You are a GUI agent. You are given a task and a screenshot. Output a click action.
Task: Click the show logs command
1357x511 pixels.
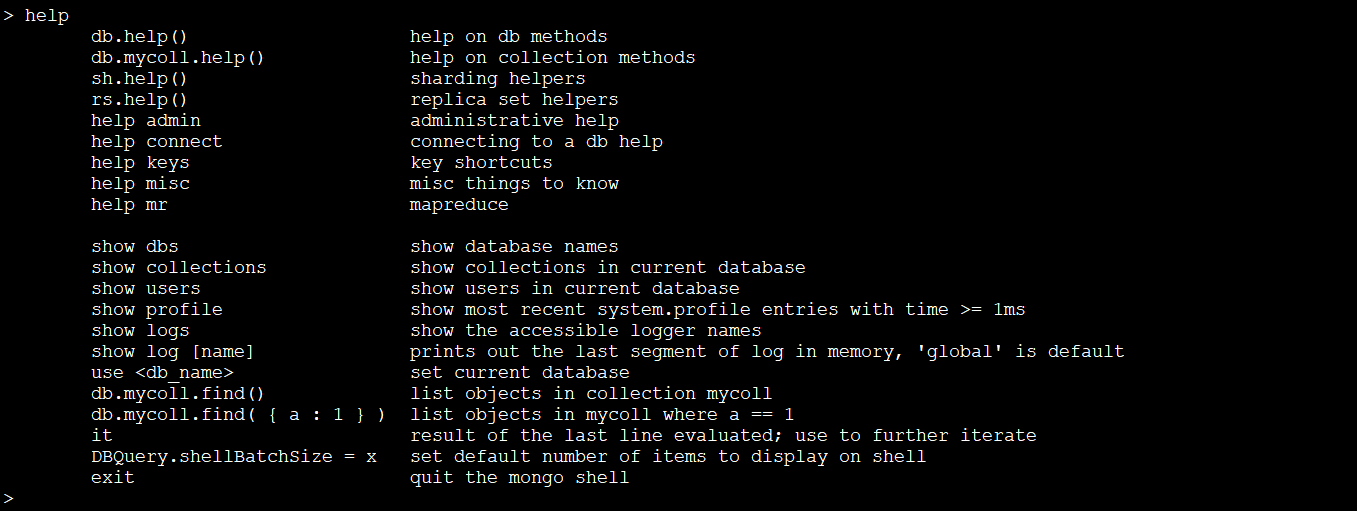coord(140,330)
